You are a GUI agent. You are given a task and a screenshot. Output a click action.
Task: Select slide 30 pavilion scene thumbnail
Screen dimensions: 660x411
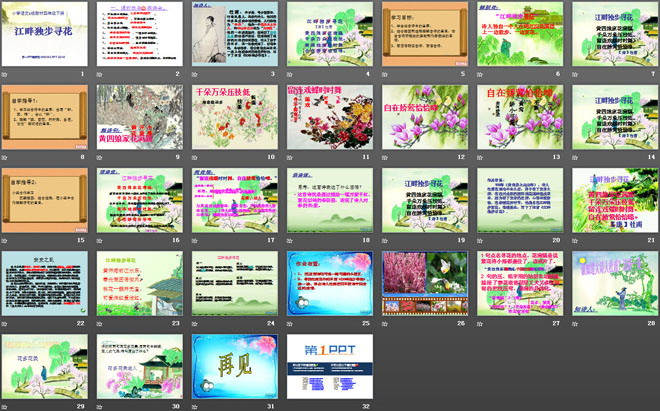(140, 366)
